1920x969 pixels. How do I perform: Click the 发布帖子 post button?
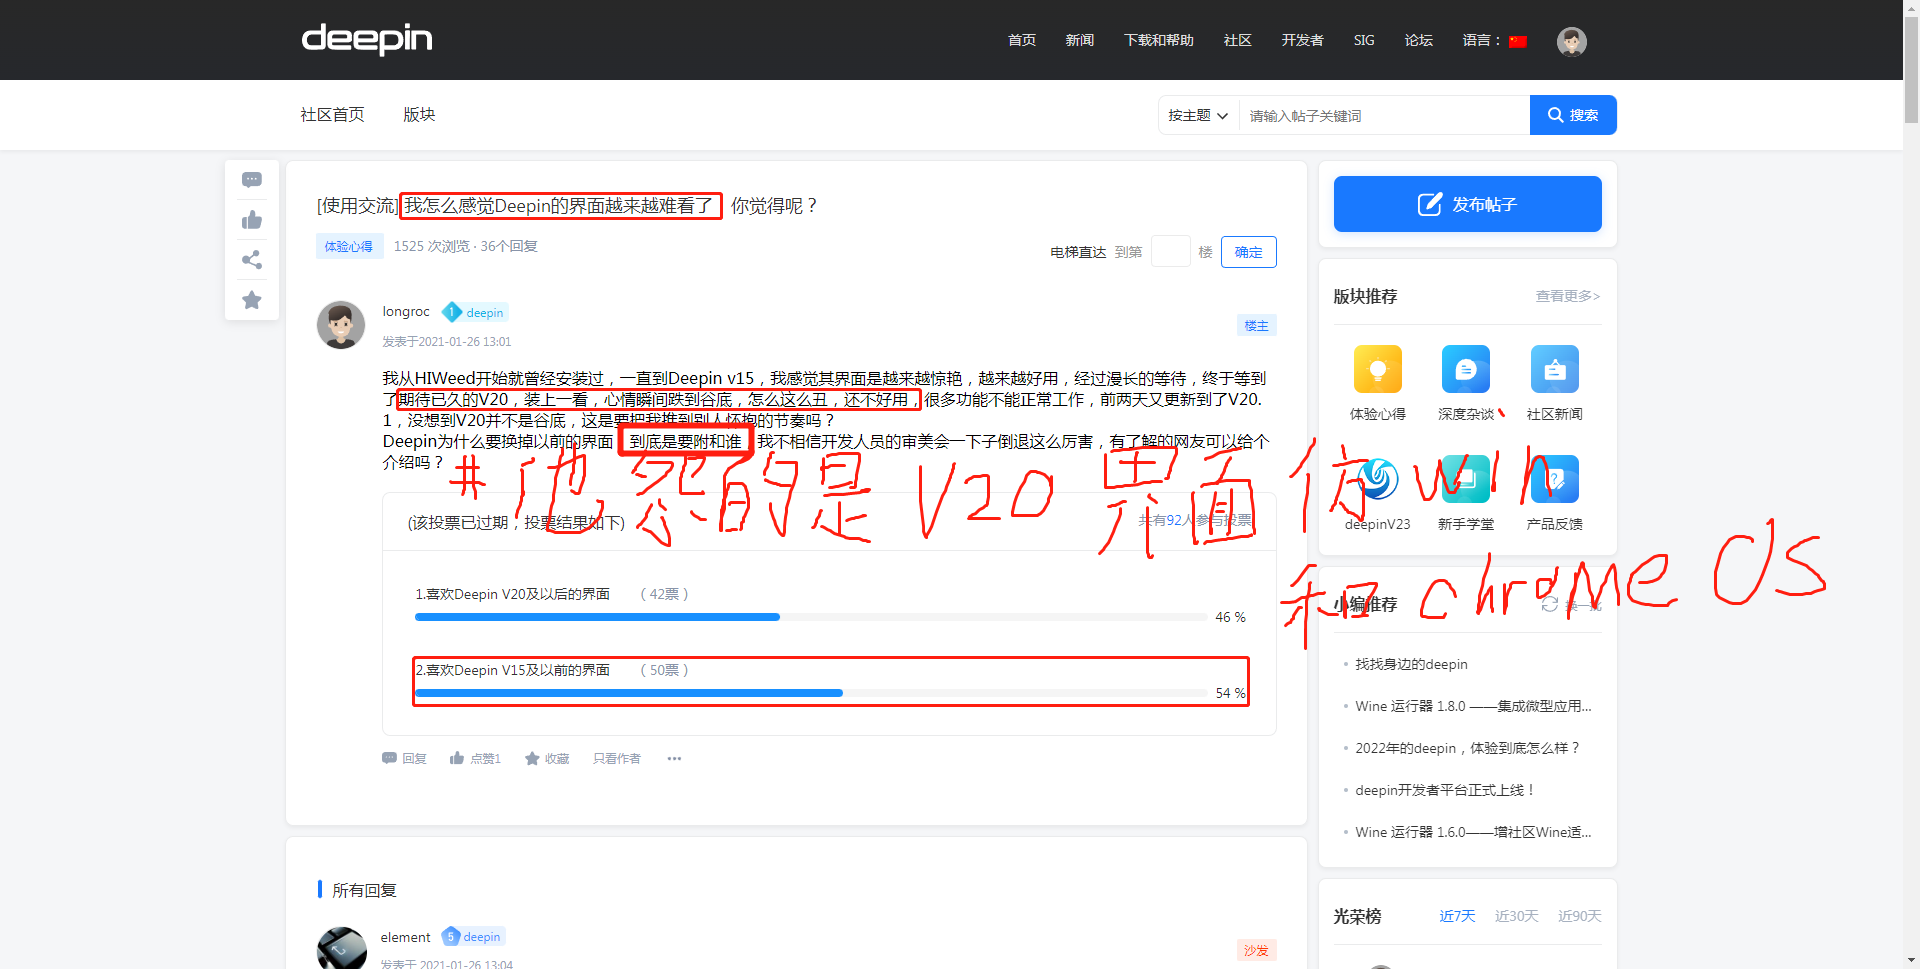(x=1468, y=204)
